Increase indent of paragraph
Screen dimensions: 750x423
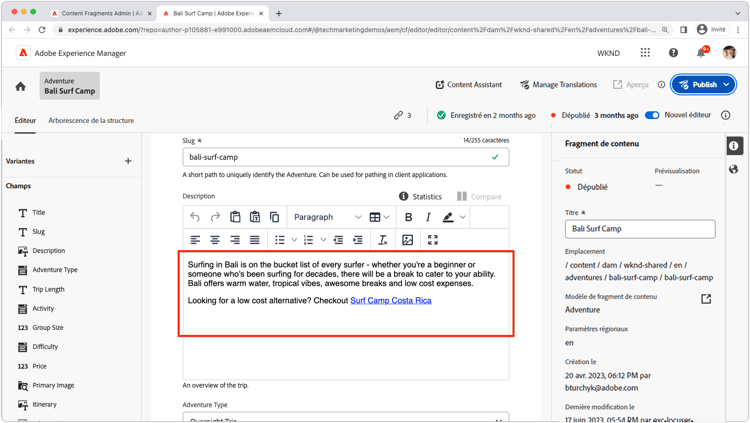pos(358,240)
